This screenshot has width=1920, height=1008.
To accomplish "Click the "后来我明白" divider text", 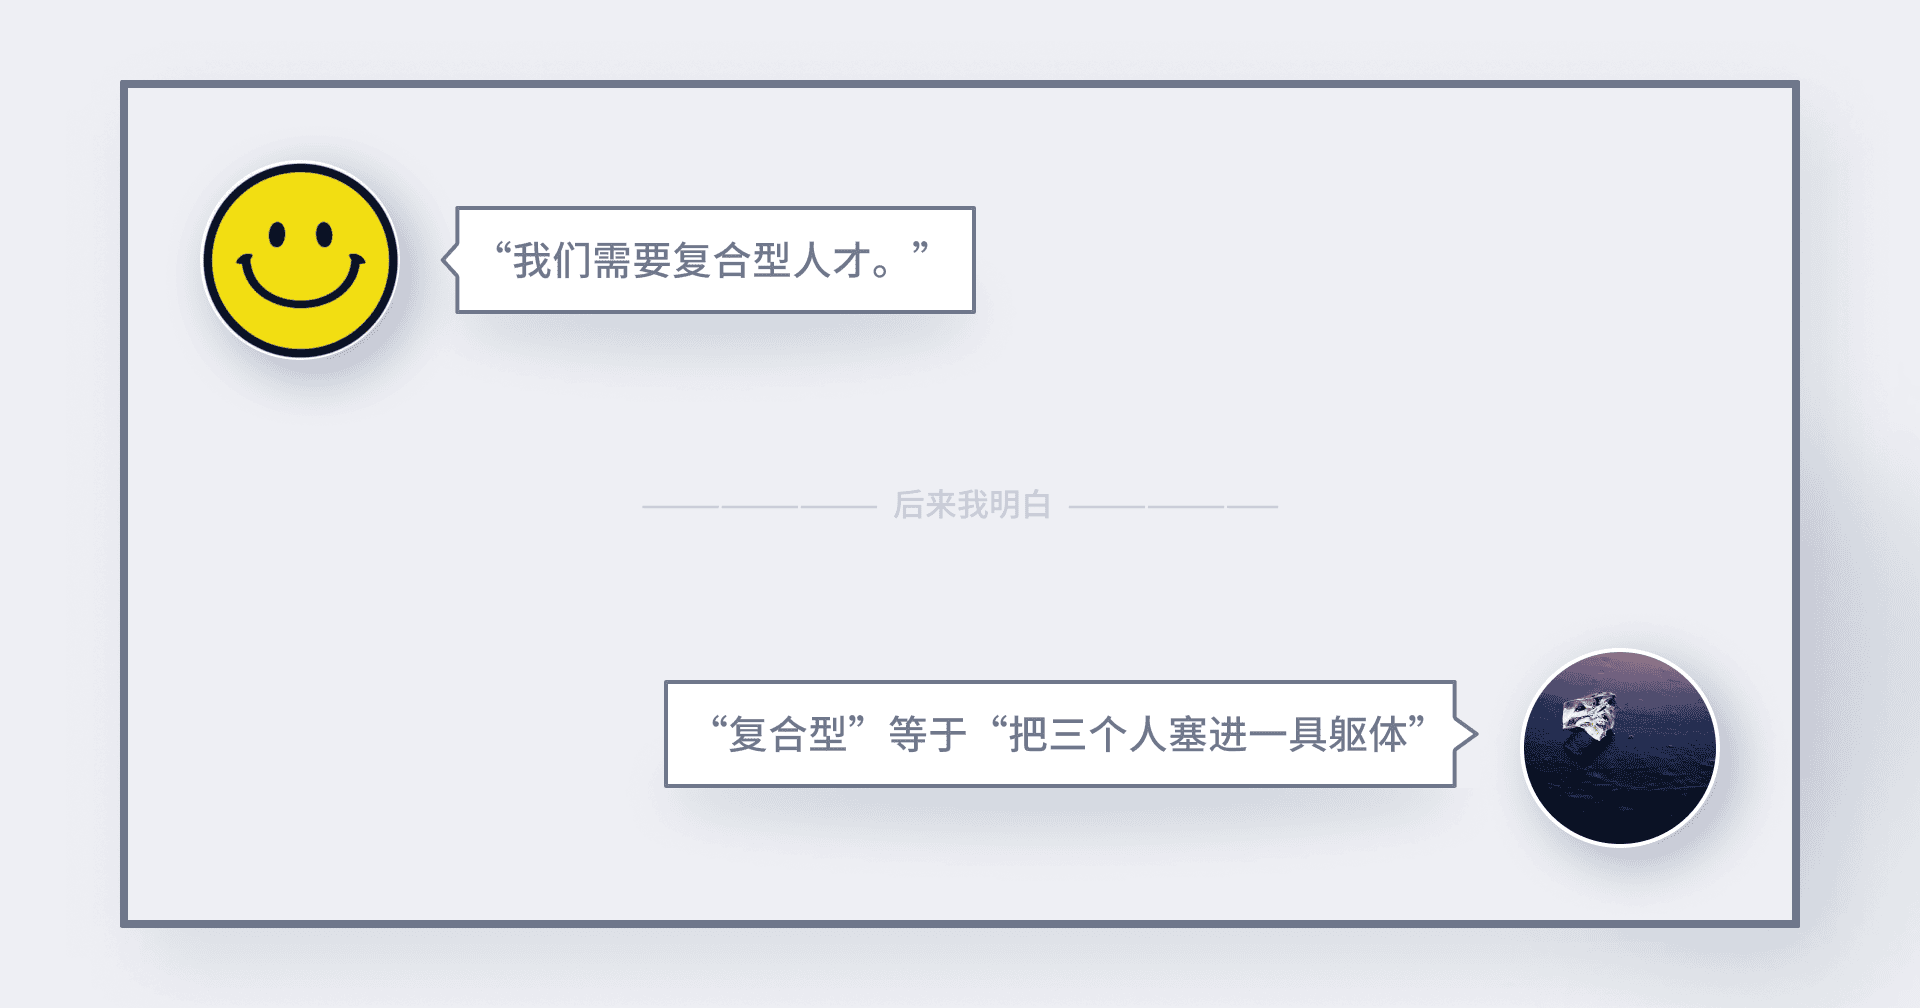I will (x=972, y=505).
